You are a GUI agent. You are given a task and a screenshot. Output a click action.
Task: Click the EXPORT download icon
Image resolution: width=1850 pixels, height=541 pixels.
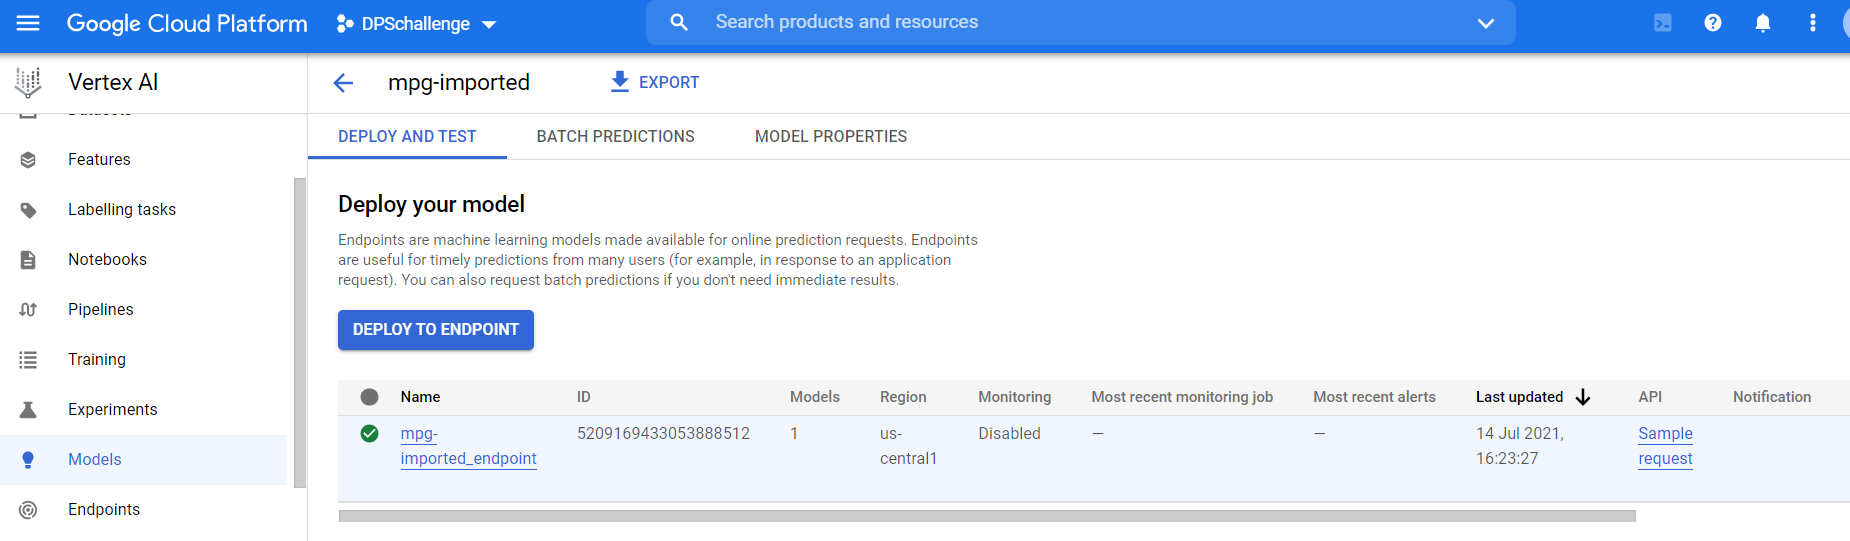click(620, 82)
